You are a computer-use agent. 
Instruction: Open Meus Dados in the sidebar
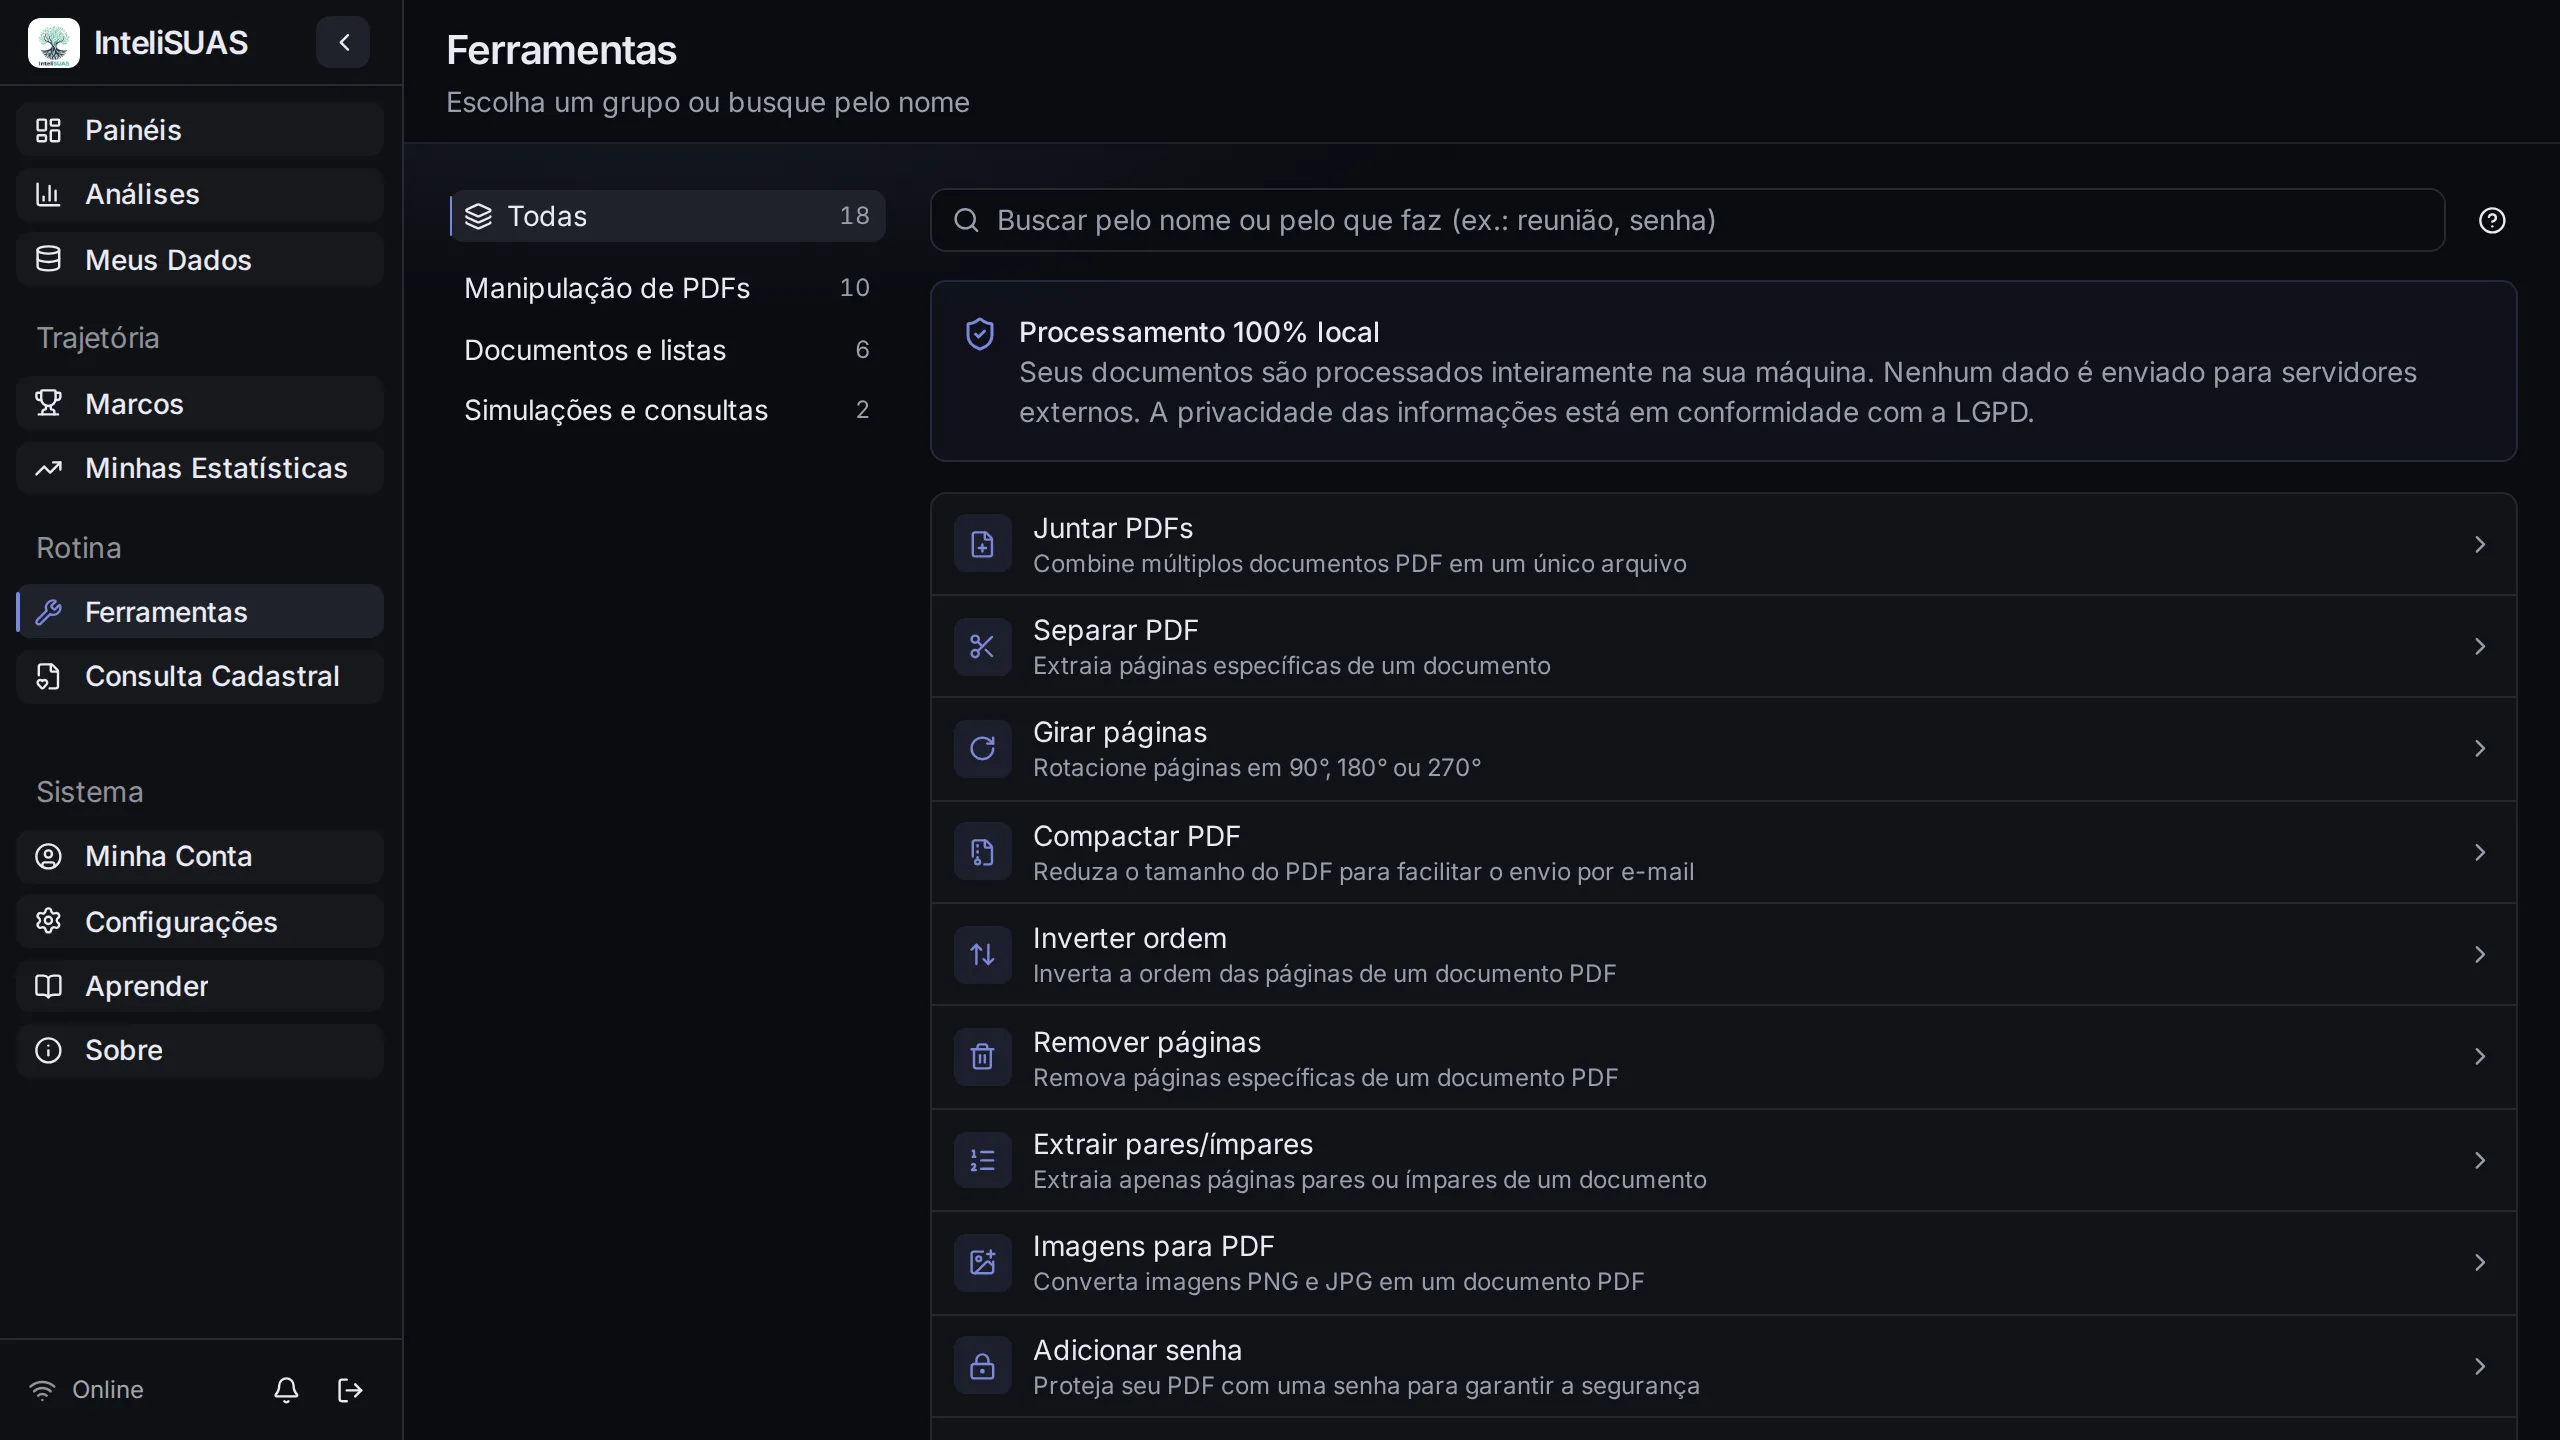point(200,260)
